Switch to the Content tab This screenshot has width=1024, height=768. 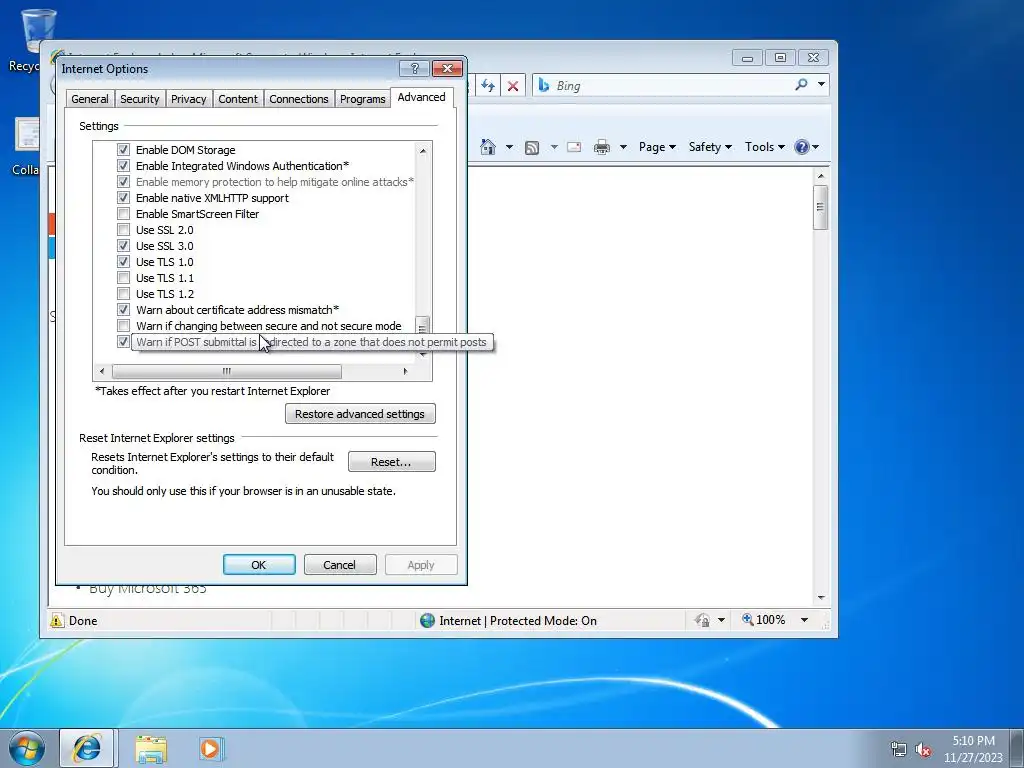[x=238, y=99]
